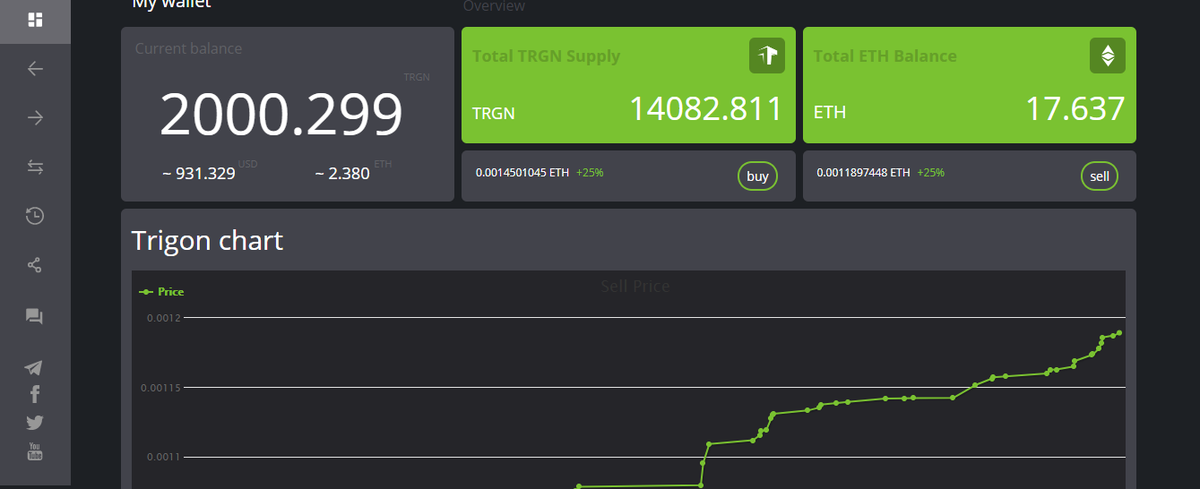The height and width of the screenshot is (489, 1200).
Task: Click the 0.00115 y-axis label
Action: [161, 387]
